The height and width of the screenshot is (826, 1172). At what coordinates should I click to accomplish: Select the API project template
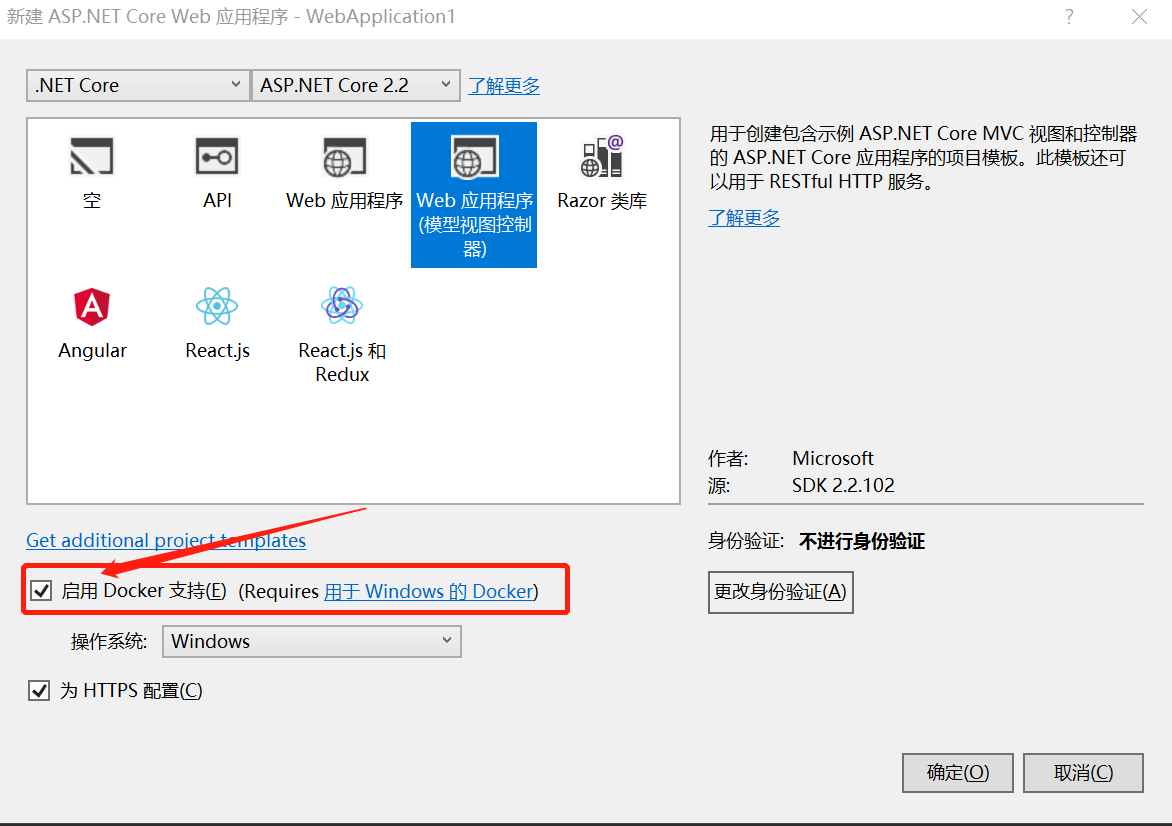218,173
